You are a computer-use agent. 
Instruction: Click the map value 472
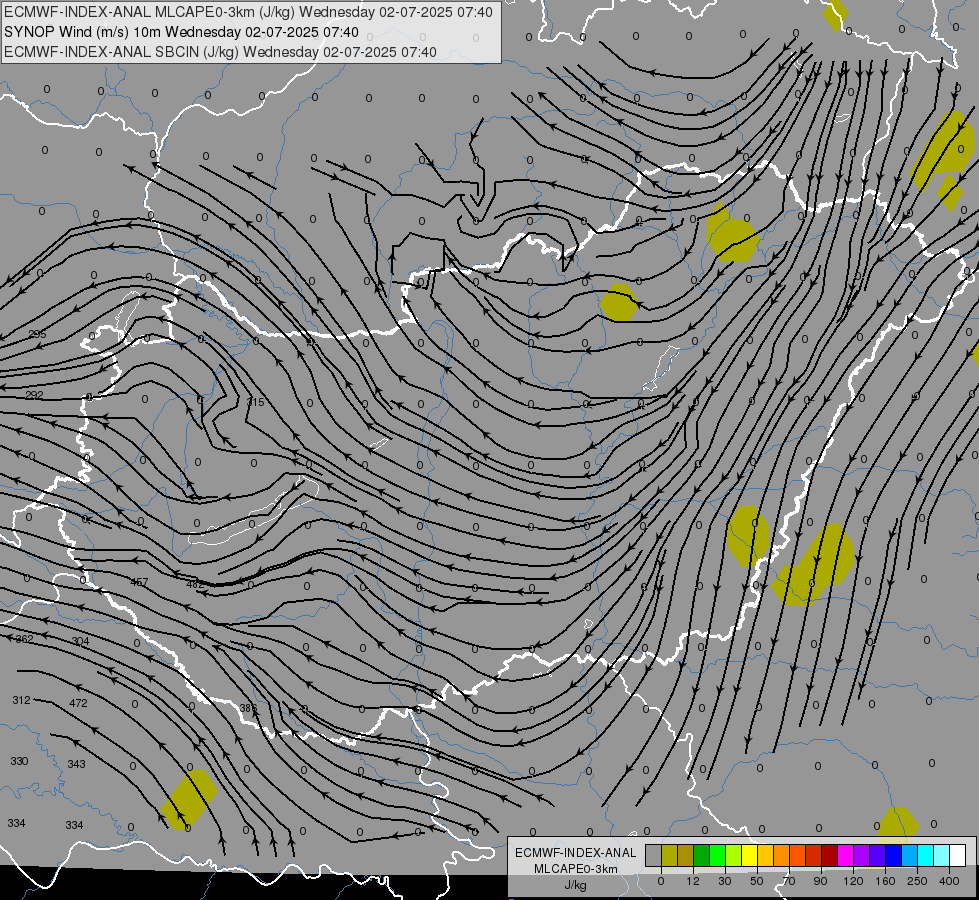pos(78,703)
